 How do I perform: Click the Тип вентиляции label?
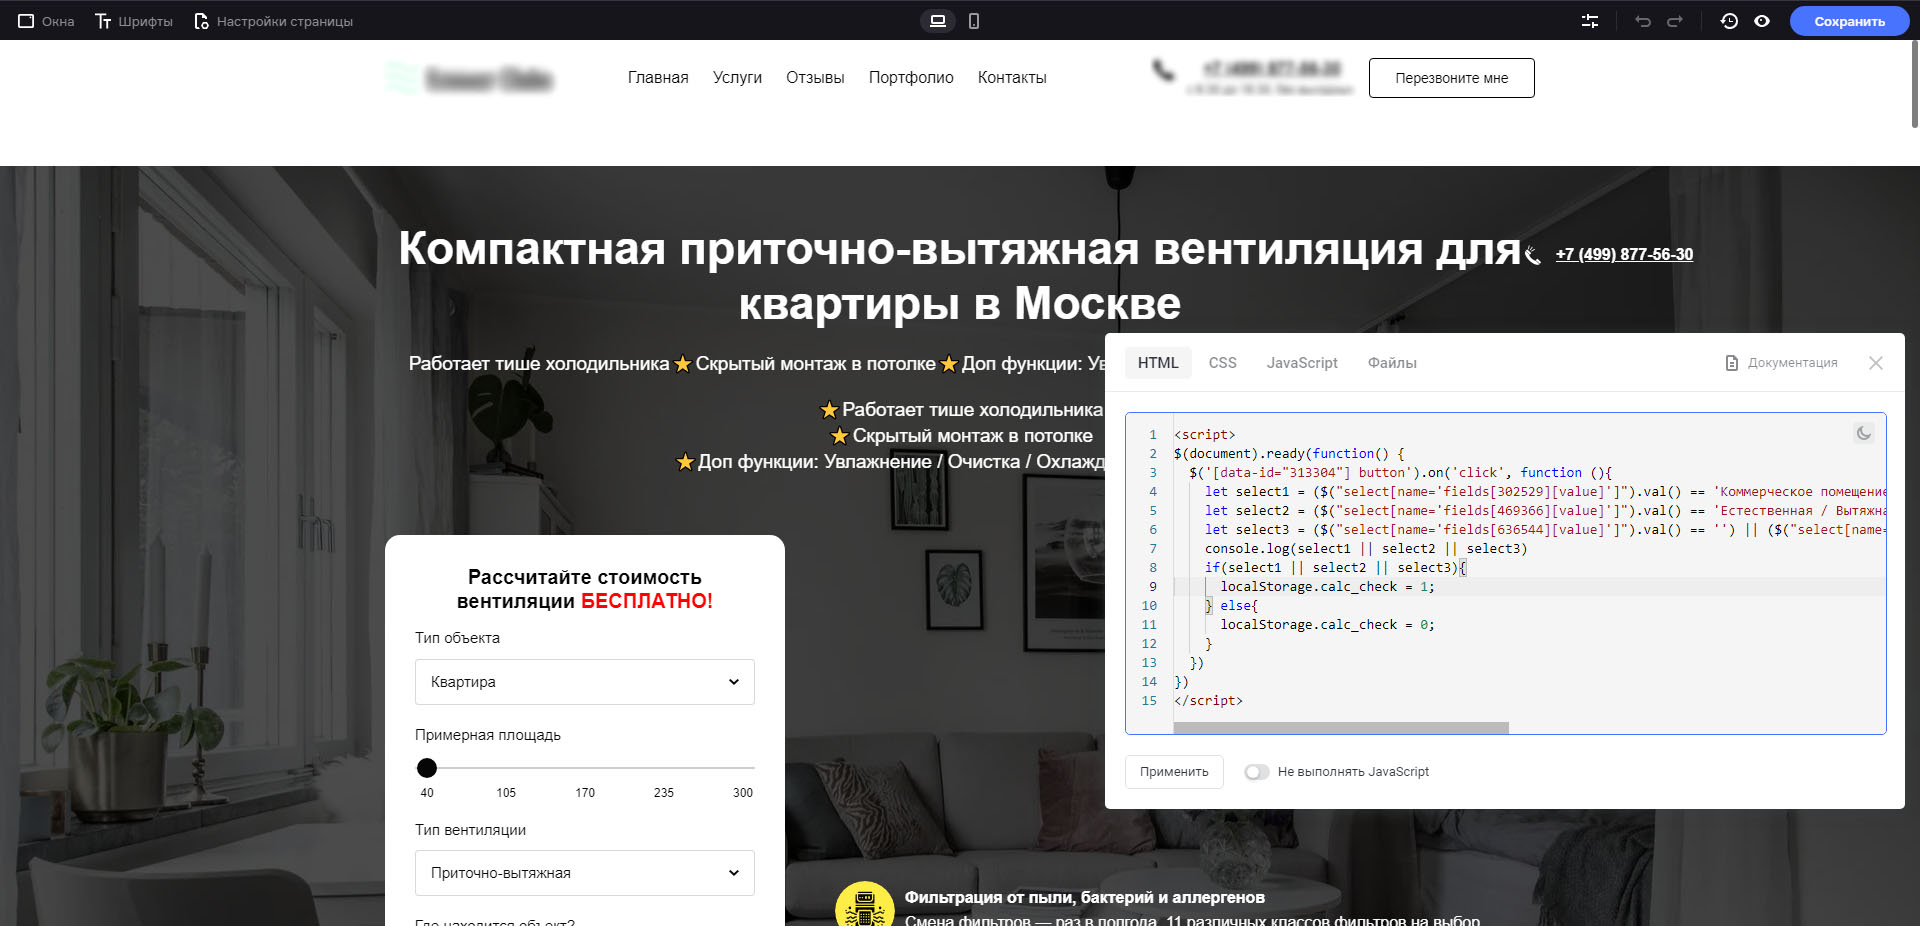point(470,830)
